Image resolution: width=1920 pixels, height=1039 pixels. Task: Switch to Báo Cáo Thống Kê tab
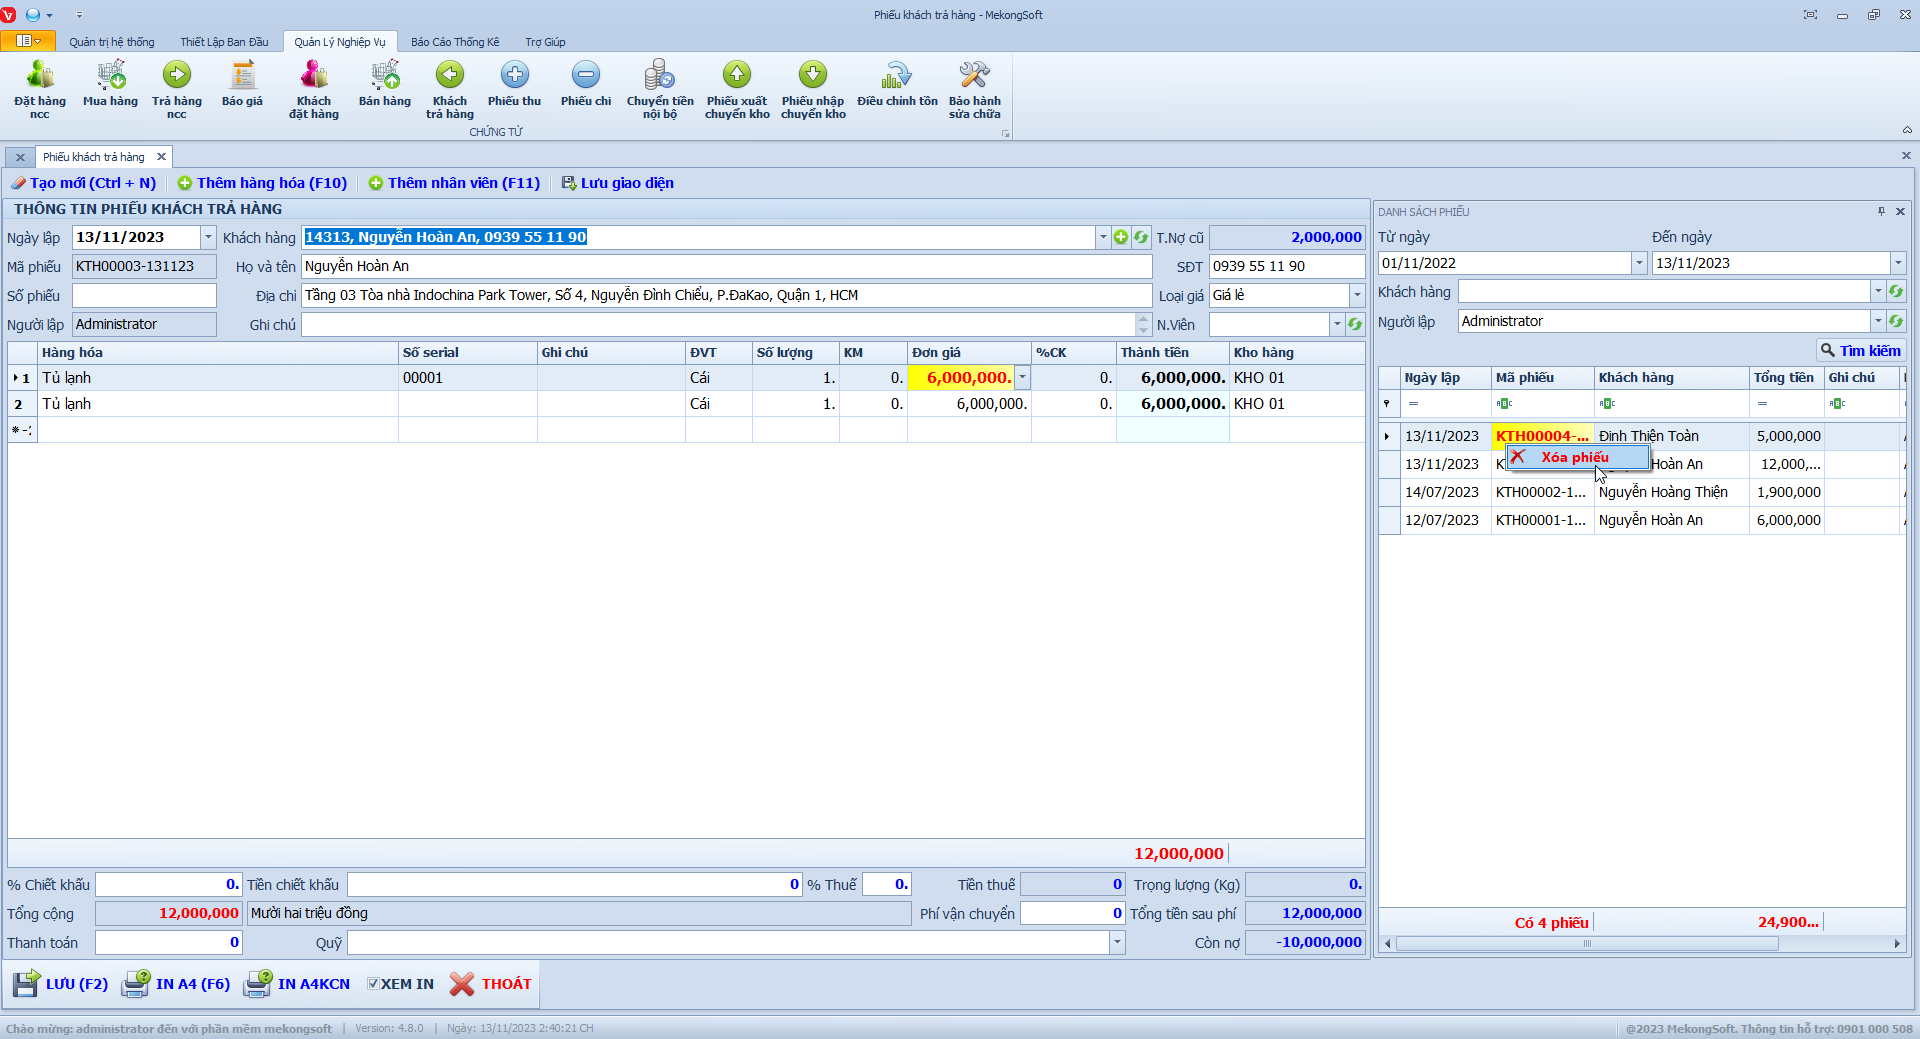click(454, 42)
